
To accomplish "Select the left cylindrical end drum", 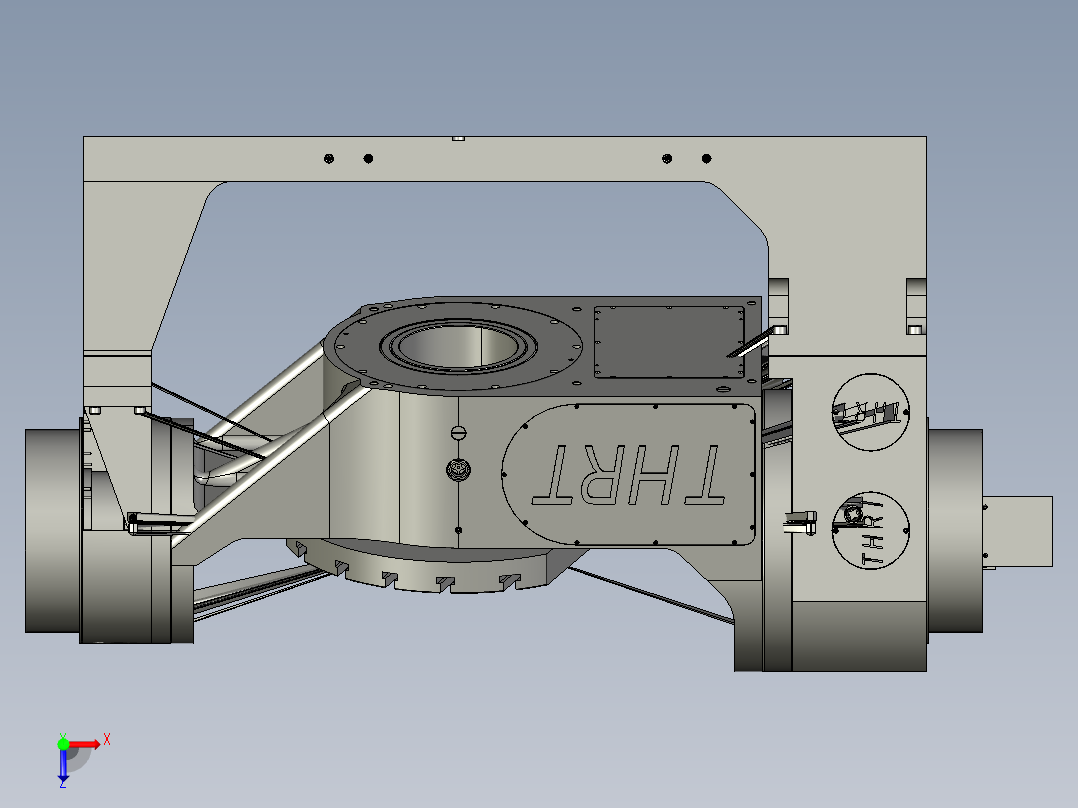I will (52, 531).
